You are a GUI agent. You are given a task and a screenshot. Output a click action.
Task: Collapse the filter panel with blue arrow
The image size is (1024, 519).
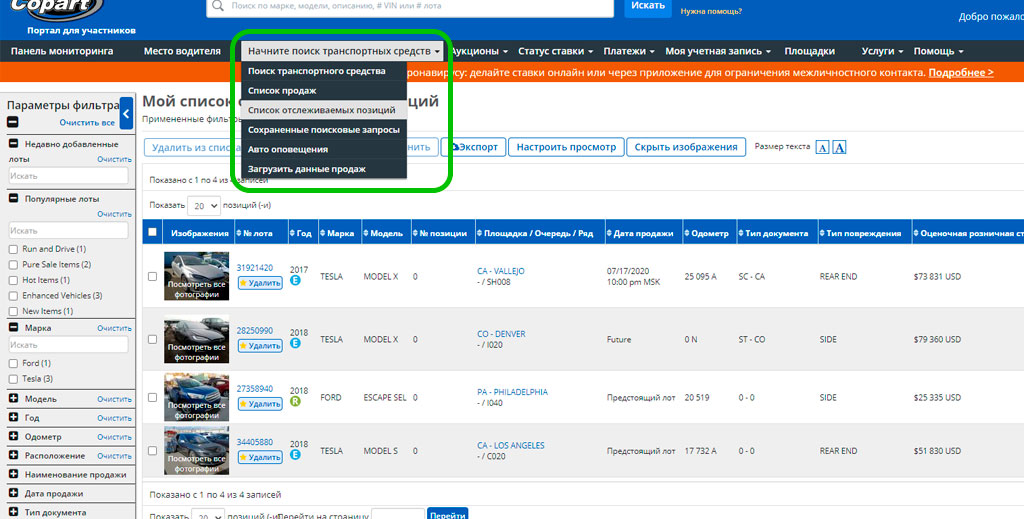(127, 114)
